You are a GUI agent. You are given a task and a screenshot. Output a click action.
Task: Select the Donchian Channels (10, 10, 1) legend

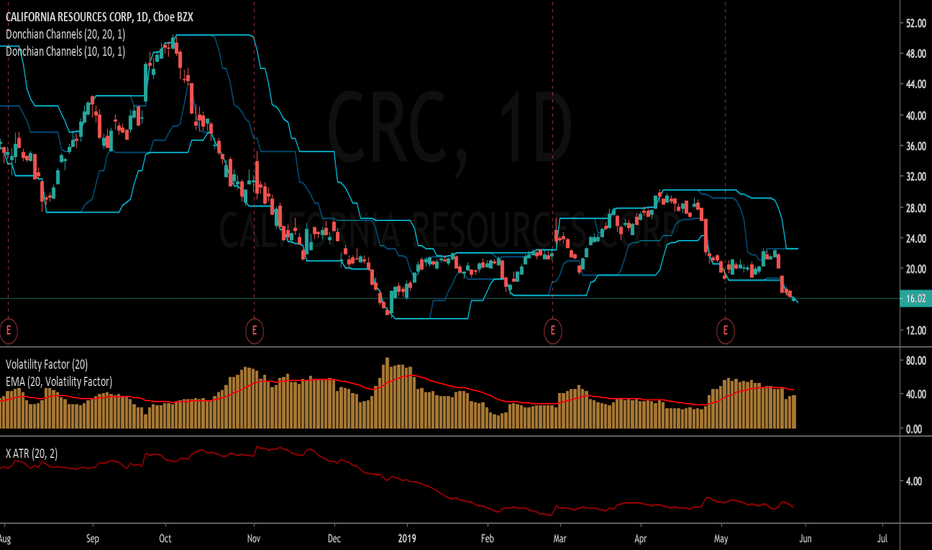pyautogui.click(x=65, y=52)
